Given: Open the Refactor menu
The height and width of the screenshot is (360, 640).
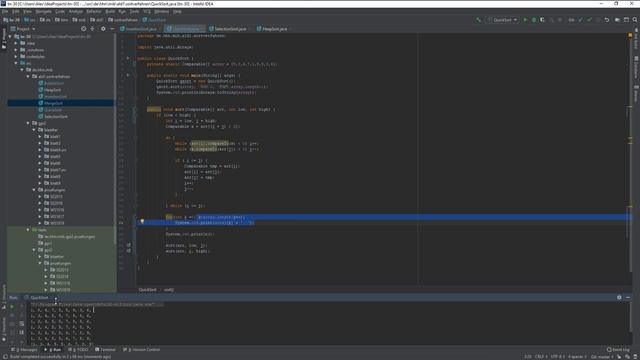Looking at the screenshot, I should coord(93,11).
